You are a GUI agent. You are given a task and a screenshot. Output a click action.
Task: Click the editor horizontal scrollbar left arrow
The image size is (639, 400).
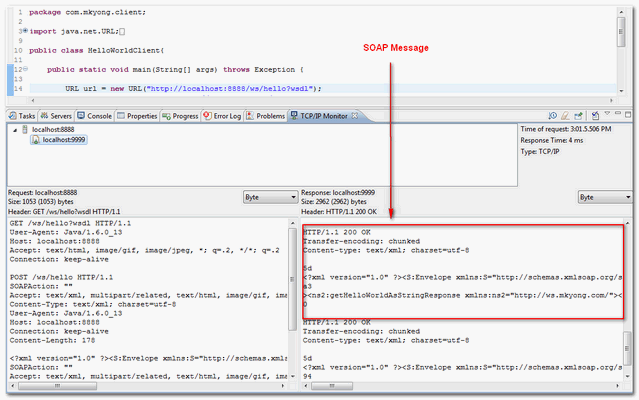pyautogui.click(x=33, y=100)
